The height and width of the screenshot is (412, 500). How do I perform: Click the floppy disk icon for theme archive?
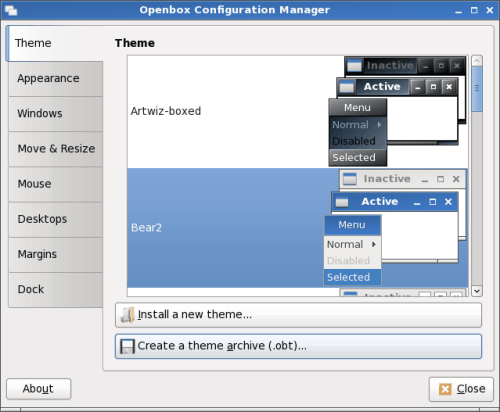127,347
